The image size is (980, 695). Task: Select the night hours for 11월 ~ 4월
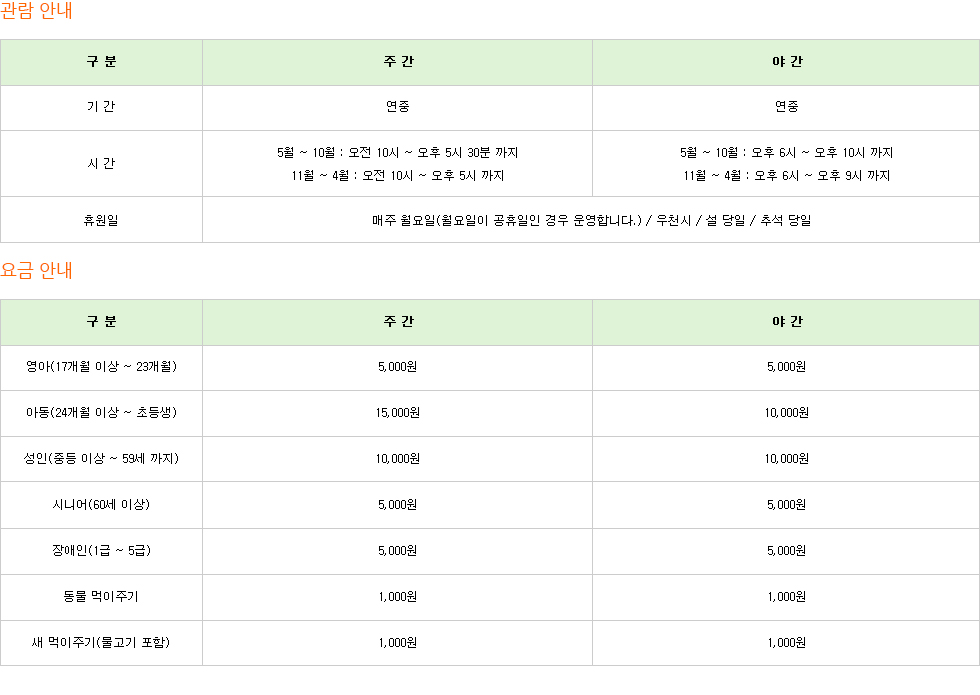click(x=786, y=176)
